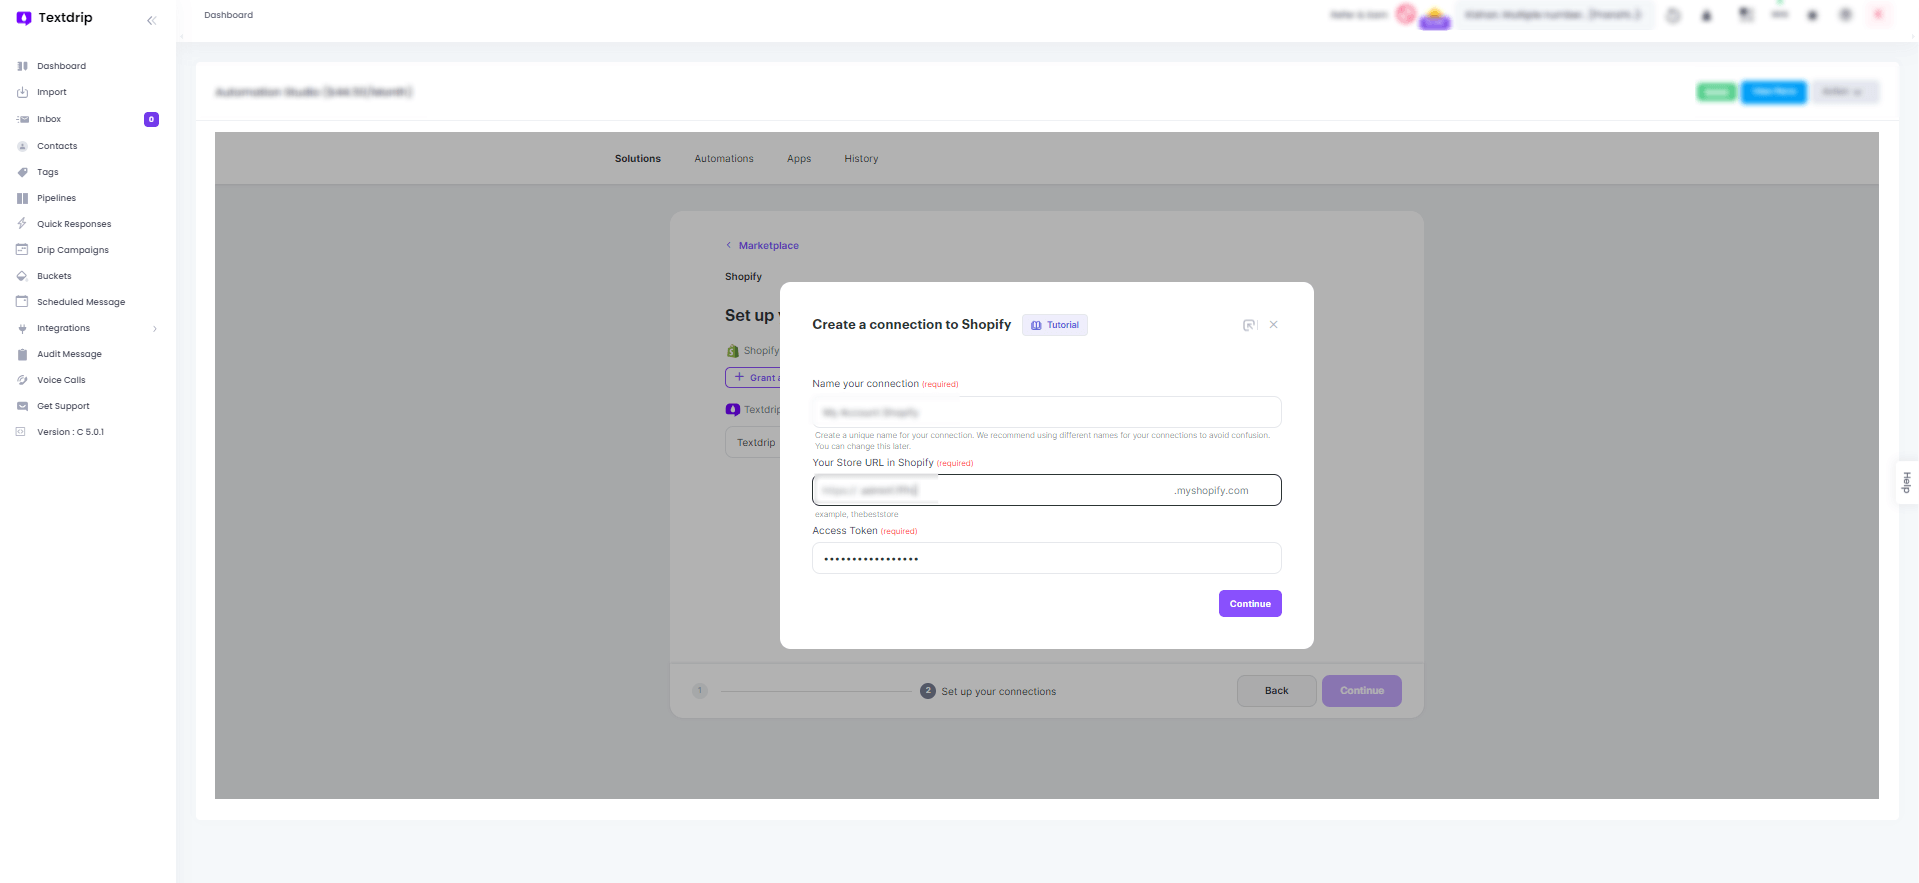Viewport: 1919px width, 883px height.
Task: Click the pop-out icon in Shopify dialog
Action: [1250, 325]
